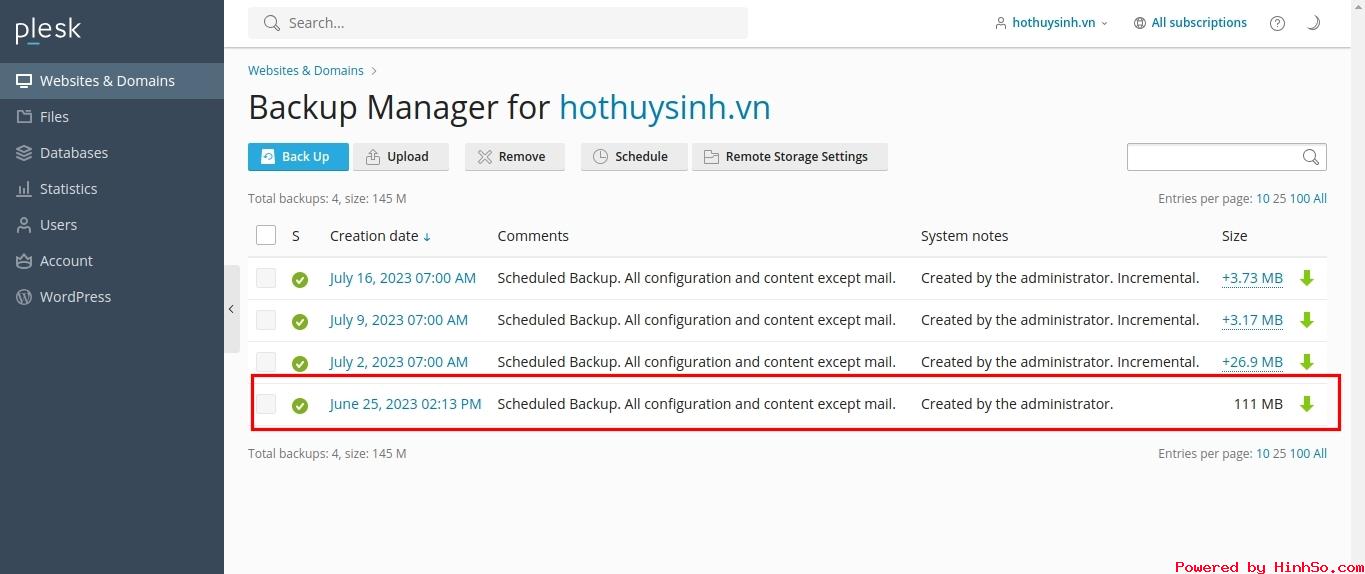This screenshot has height=574, width=1365.
Task: Click the Back Up button
Action: [x=298, y=157]
